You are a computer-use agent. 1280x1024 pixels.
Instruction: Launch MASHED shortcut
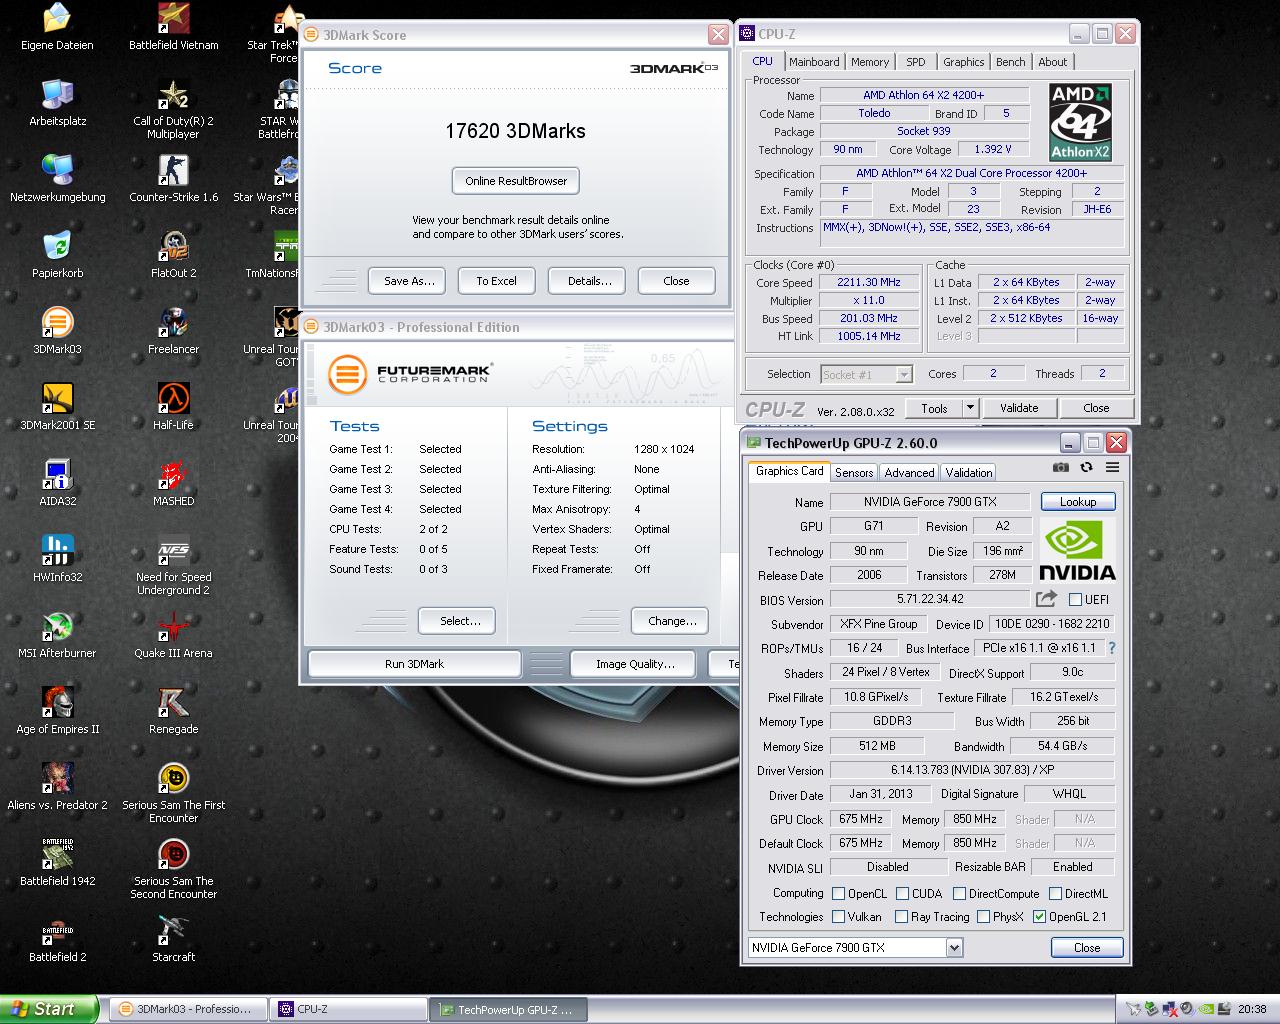click(174, 484)
